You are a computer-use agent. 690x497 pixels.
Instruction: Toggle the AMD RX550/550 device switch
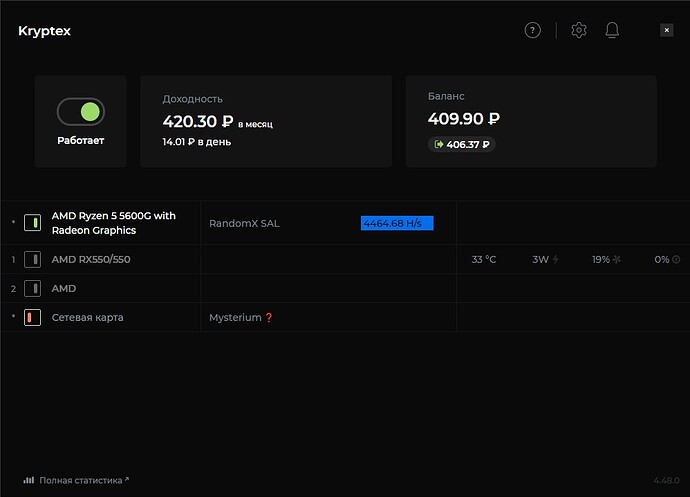33,259
